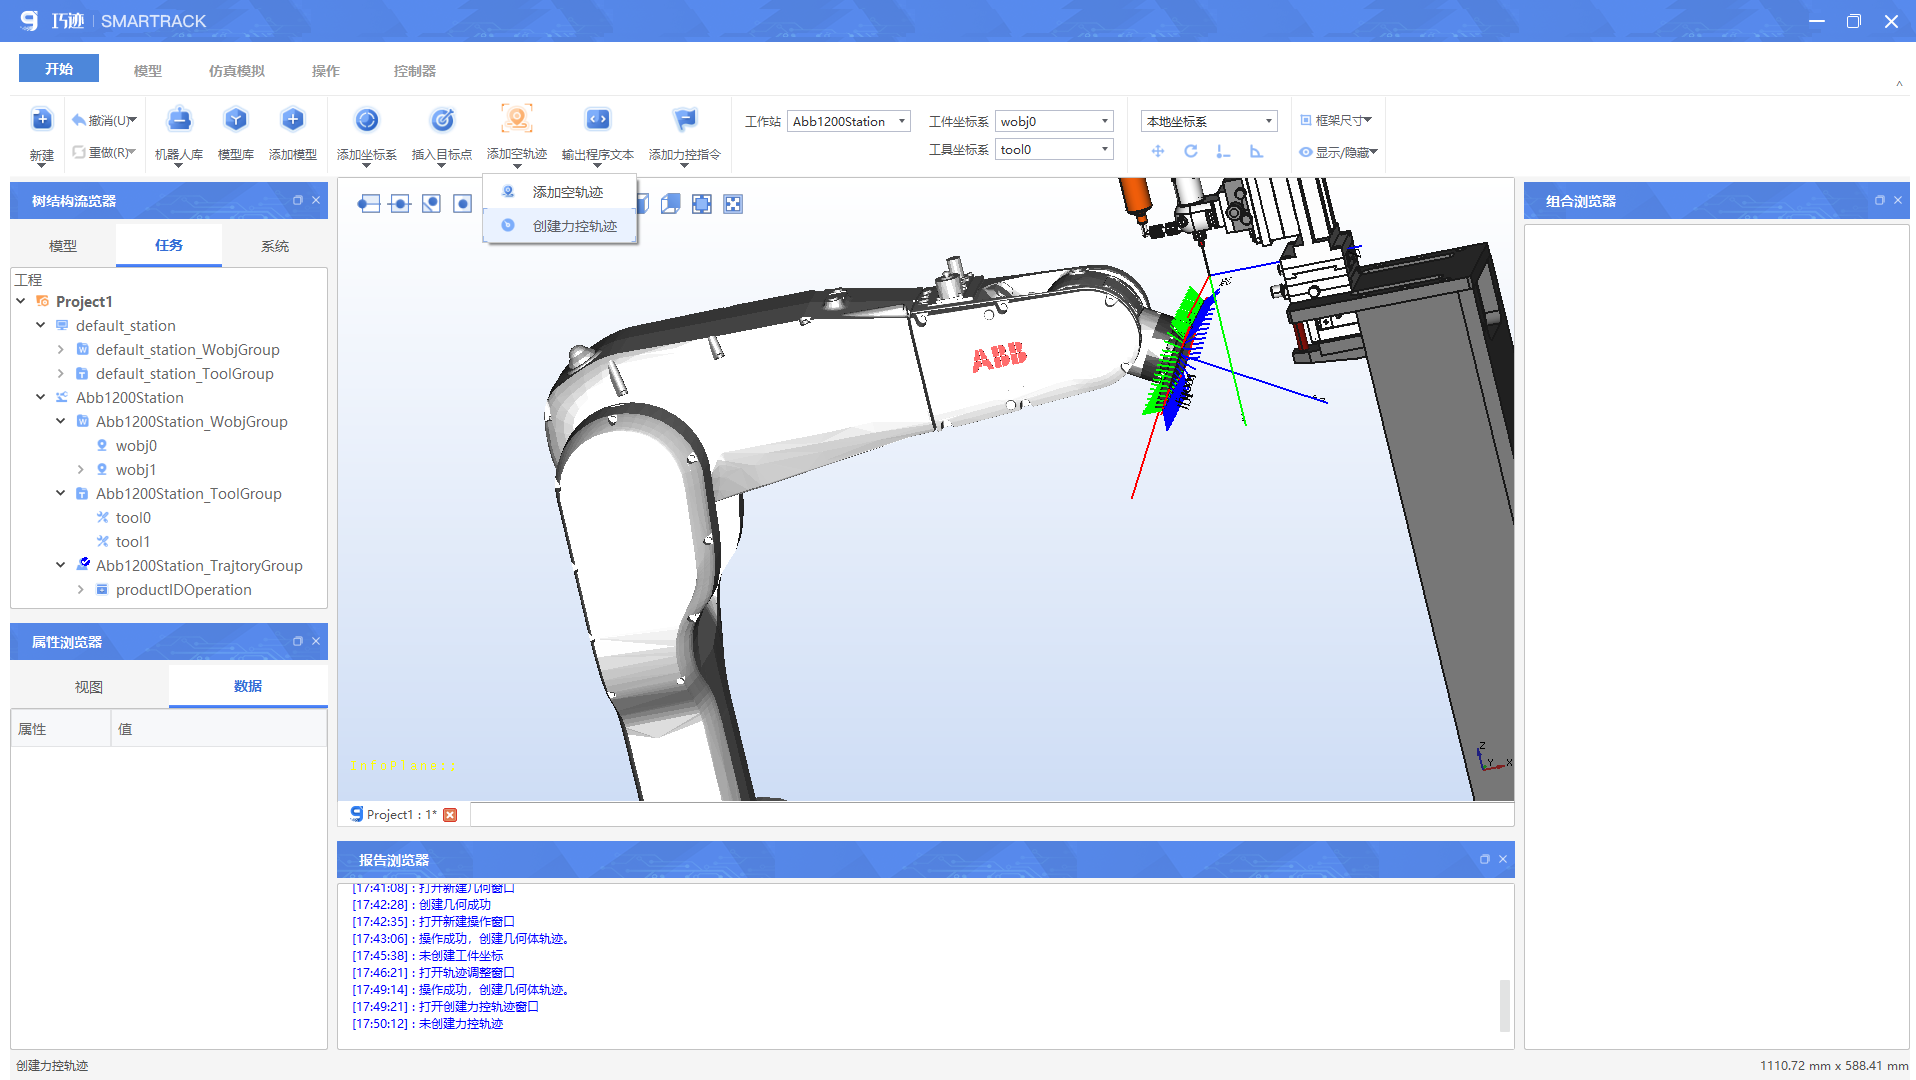Click the 添加坐标系 add coordinate system icon
The width and height of the screenshot is (1916, 1080).
point(367,120)
